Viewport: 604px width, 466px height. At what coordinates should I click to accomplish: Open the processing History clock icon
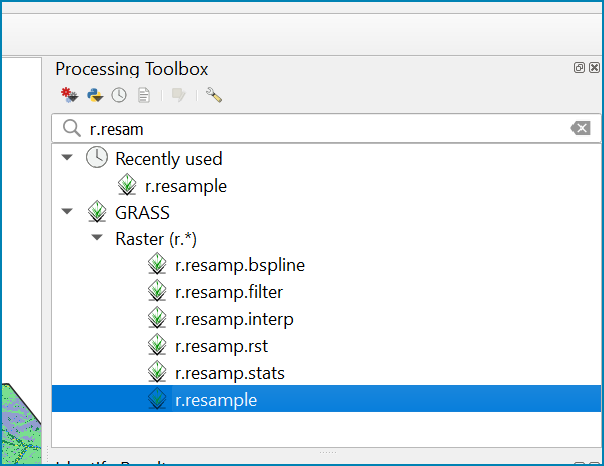[119, 95]
